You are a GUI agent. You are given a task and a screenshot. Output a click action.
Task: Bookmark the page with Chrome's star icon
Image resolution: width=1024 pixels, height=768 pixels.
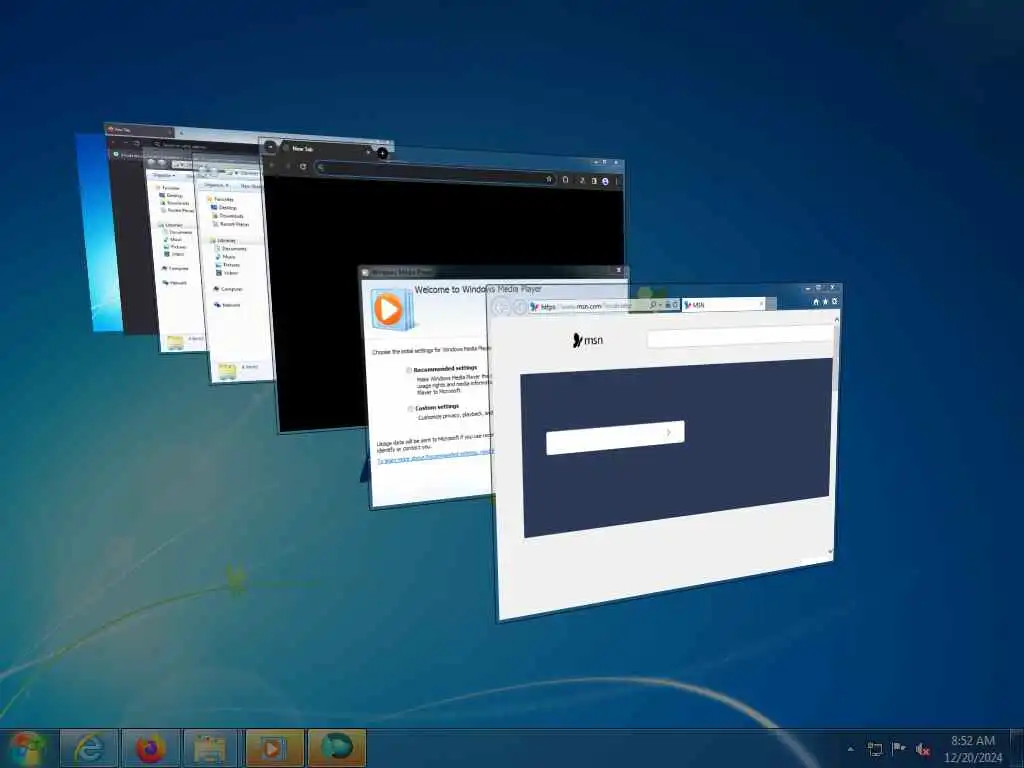[x=549, y=179]
